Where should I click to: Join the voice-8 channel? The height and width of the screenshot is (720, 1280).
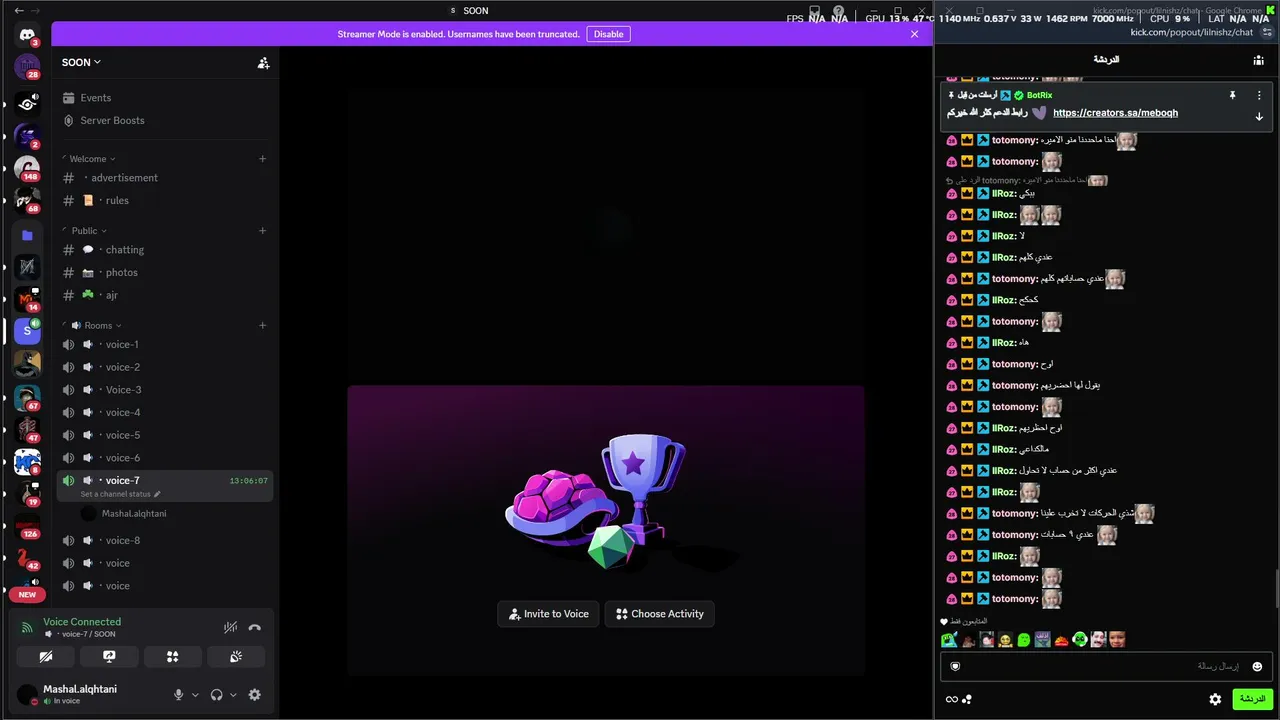click(x=165, y=541)
